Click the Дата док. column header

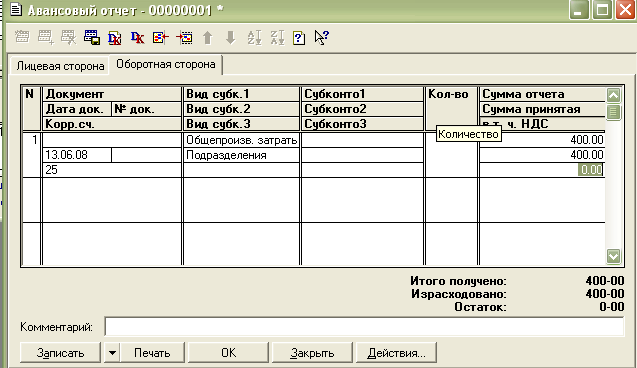[77, 109]
